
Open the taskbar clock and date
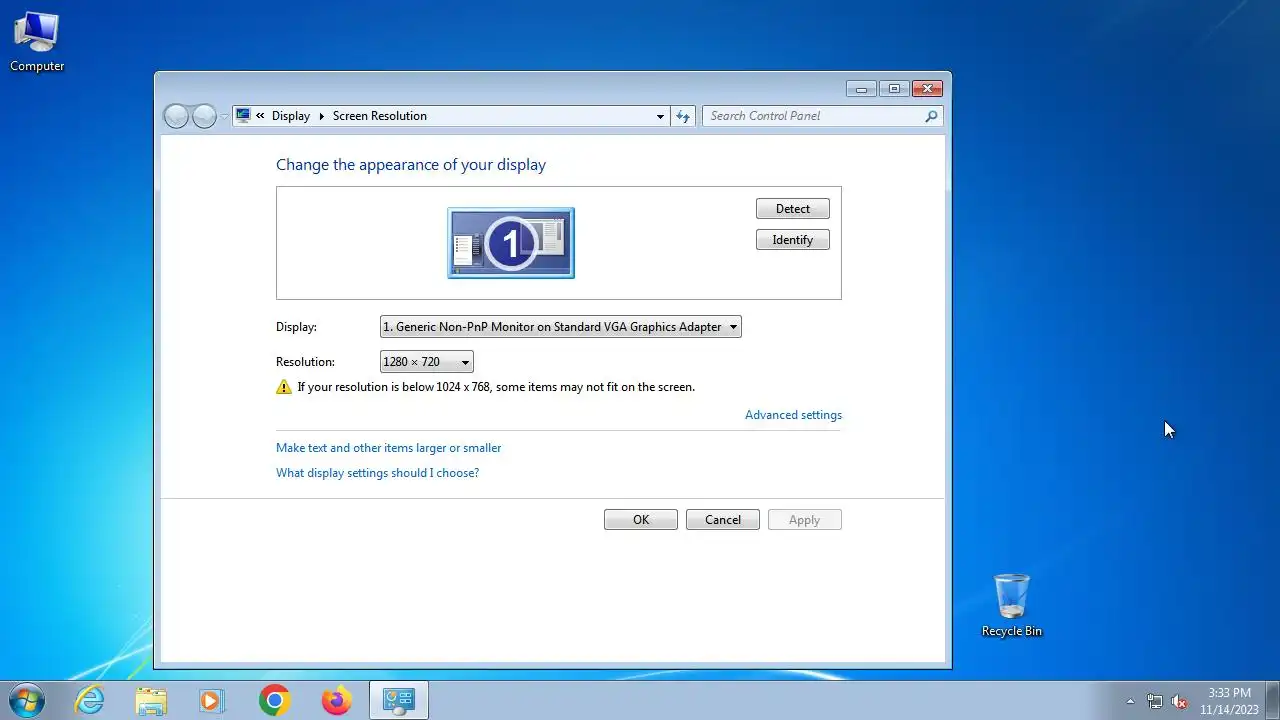click(1229, 701)
